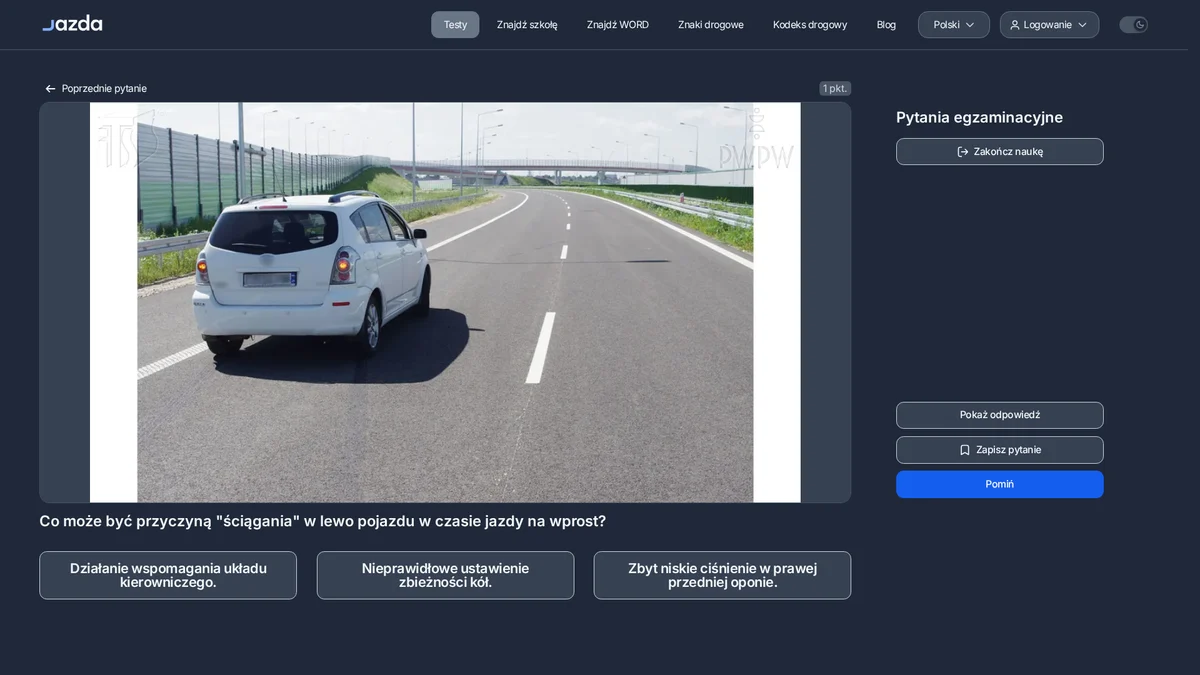Click the Pytania egzaminacyjne heading
The height and width of the screenshot is (675, 1200).
pos(979,118)
